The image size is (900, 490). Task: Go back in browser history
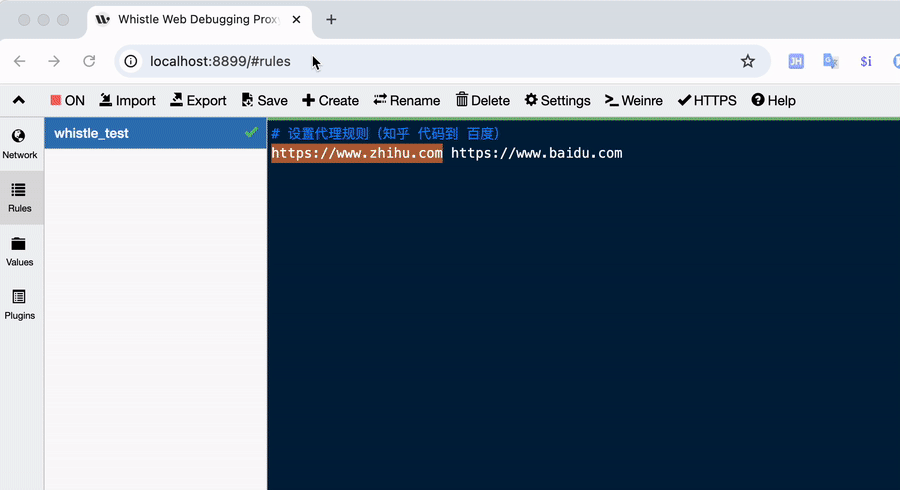click(20, 61)
